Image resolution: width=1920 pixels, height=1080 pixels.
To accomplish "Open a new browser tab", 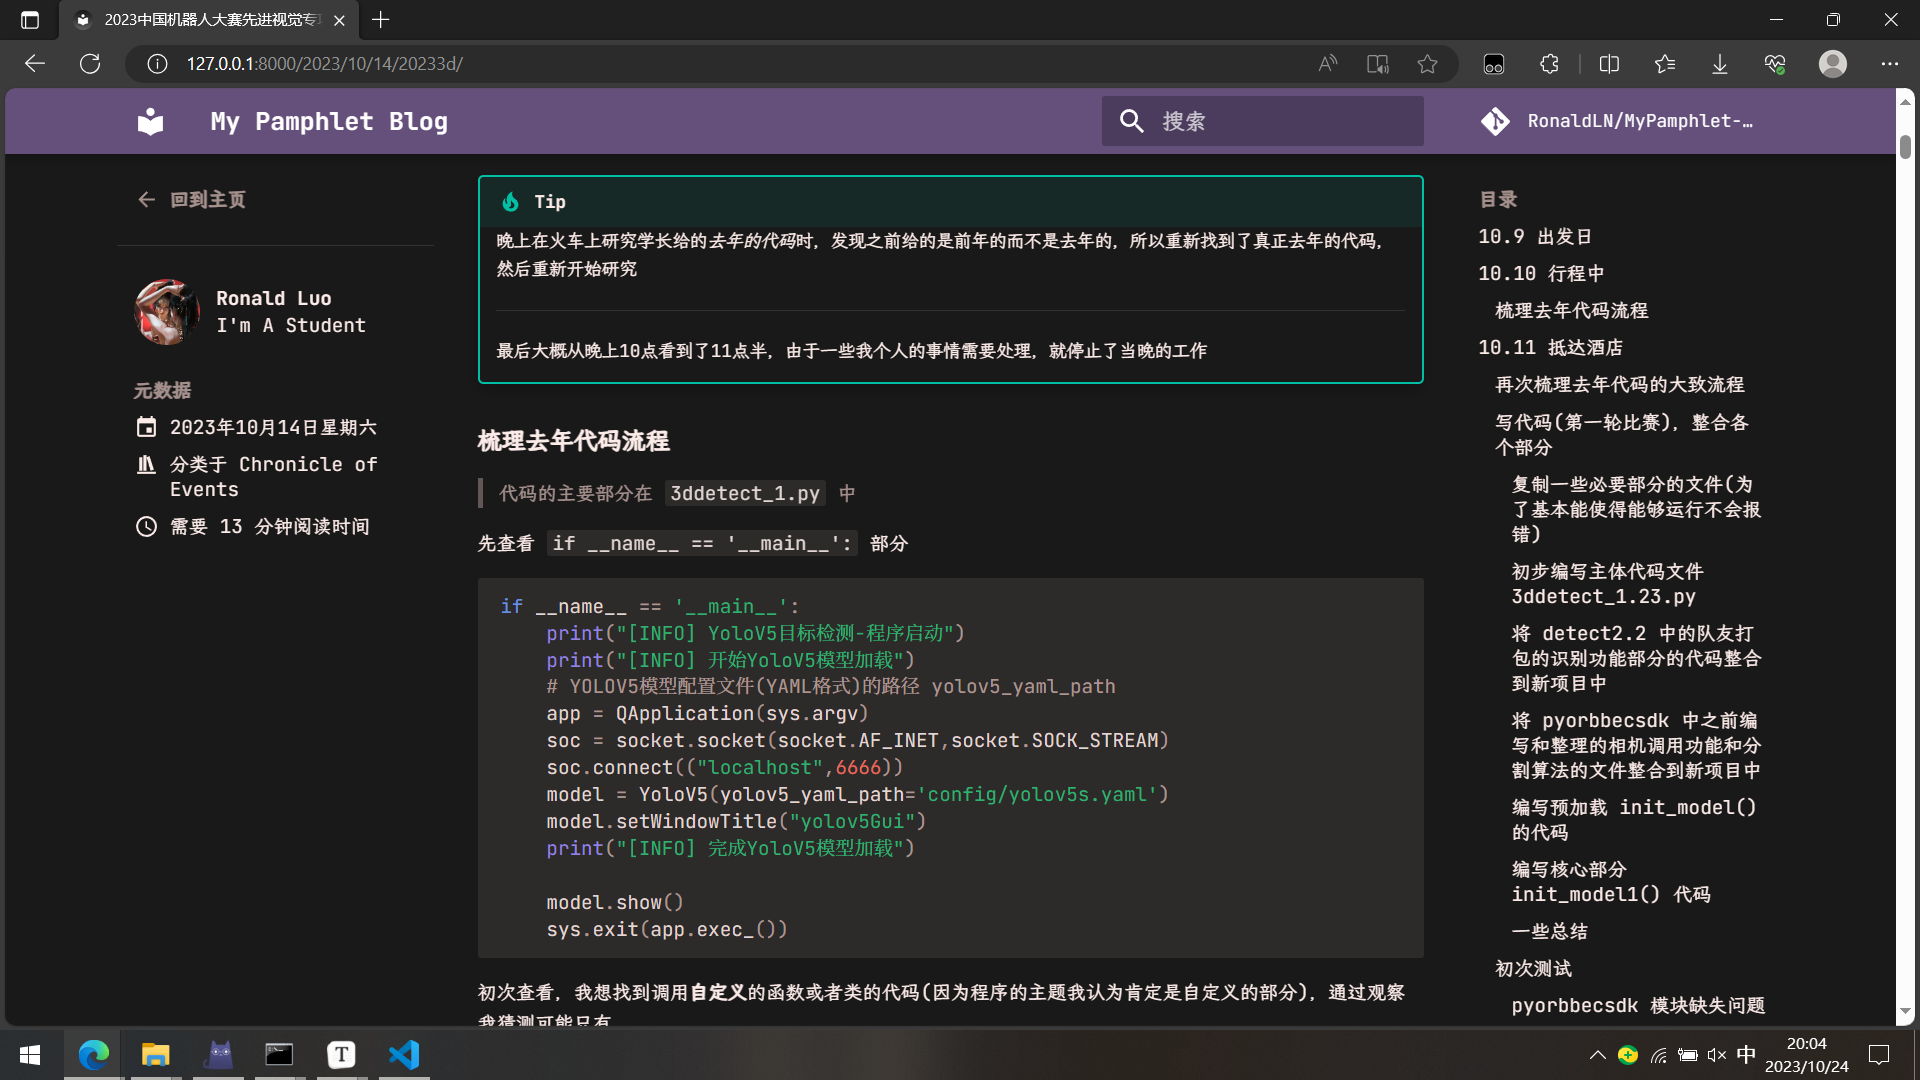I will [381, 20].
